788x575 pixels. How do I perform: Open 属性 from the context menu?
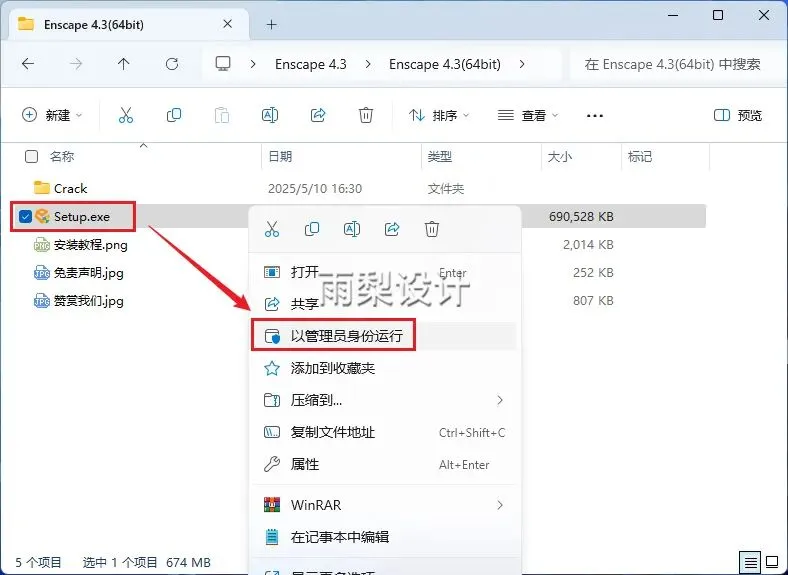point(384,464)
